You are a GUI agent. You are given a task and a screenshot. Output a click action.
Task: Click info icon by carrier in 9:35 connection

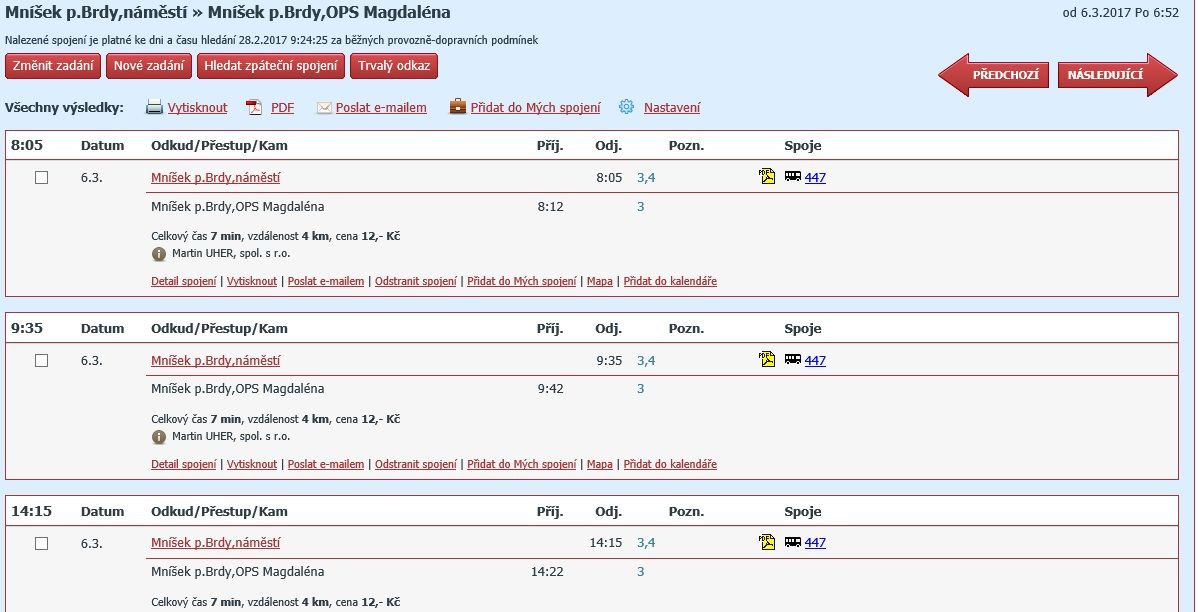(159, 437)
